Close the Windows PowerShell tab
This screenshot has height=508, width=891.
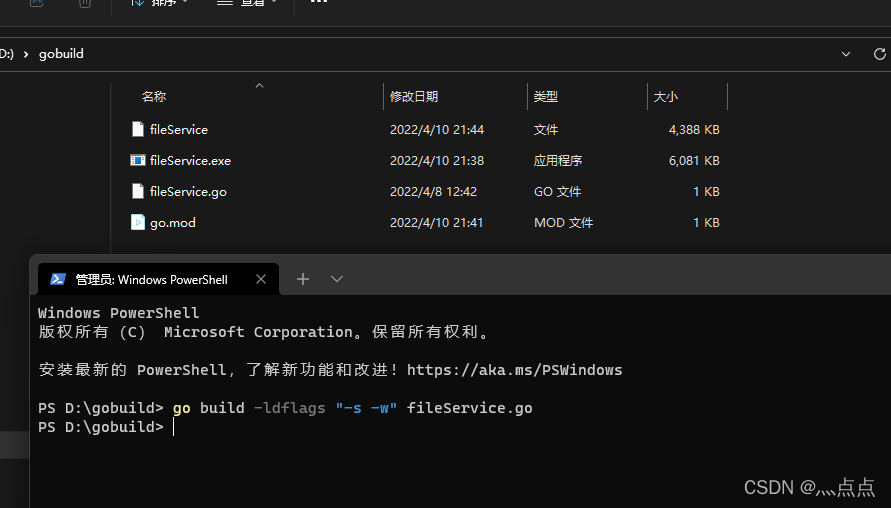(x=261, y=279)
